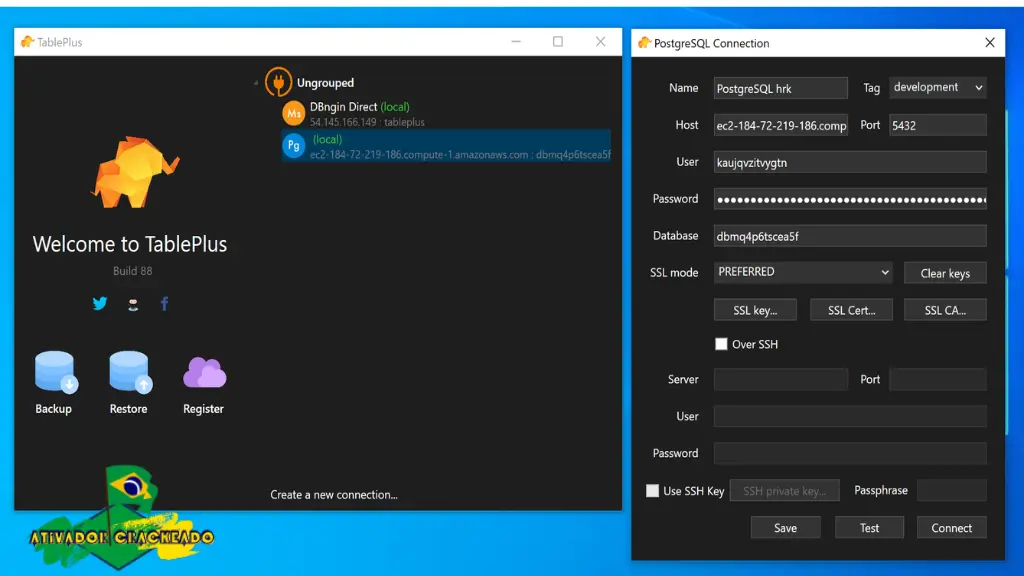This screenshot has width=1024, height=576.
Task: Click the Build 88 version text
Action: pyautogui.click(x=133, y=271)
